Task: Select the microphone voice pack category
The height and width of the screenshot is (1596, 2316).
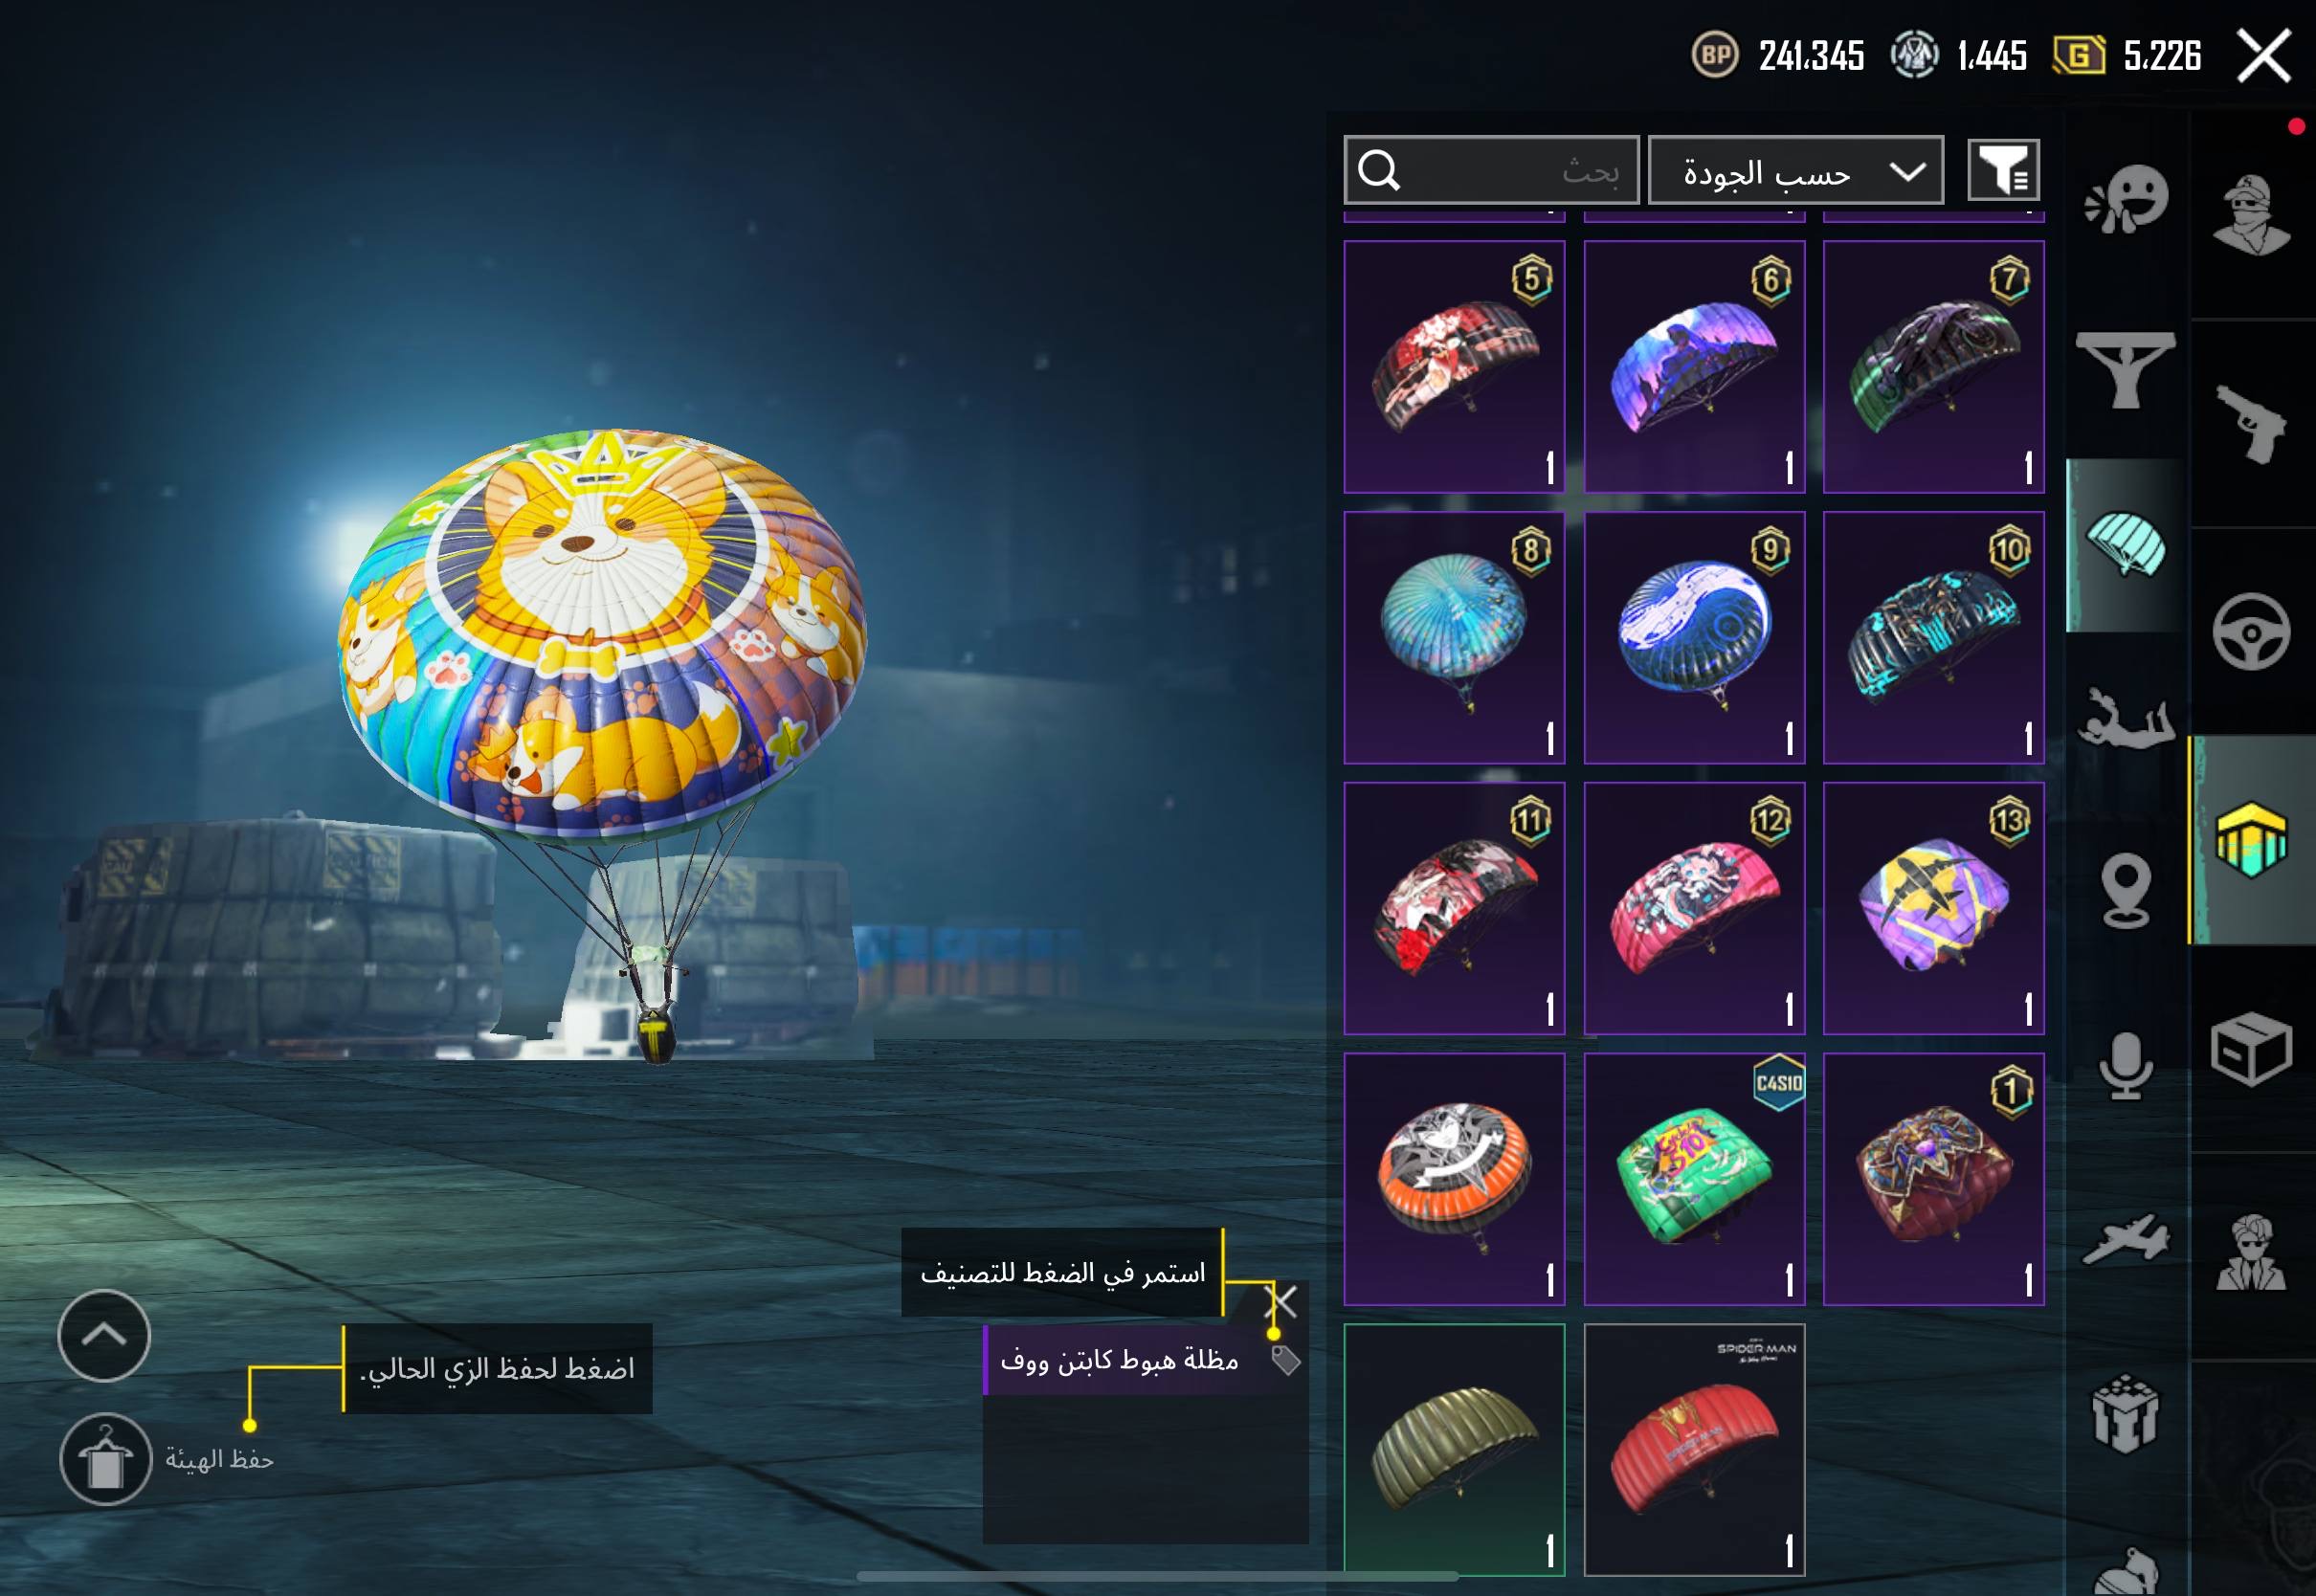Action: (2126, 1066)
